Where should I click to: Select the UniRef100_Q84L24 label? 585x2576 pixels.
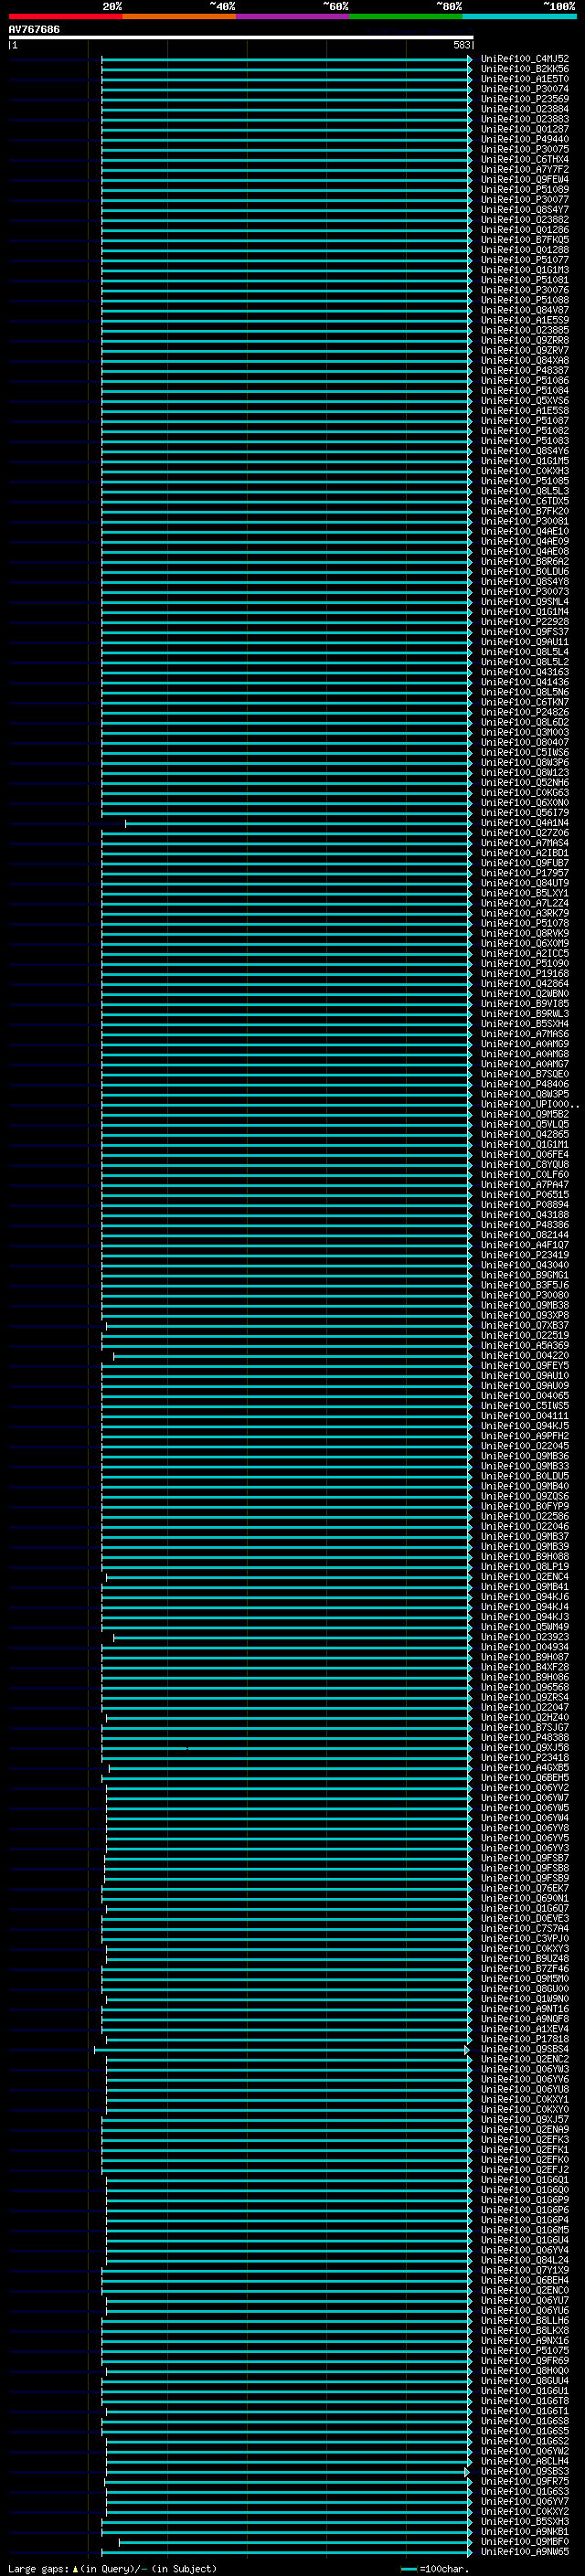pos(525,2260)
